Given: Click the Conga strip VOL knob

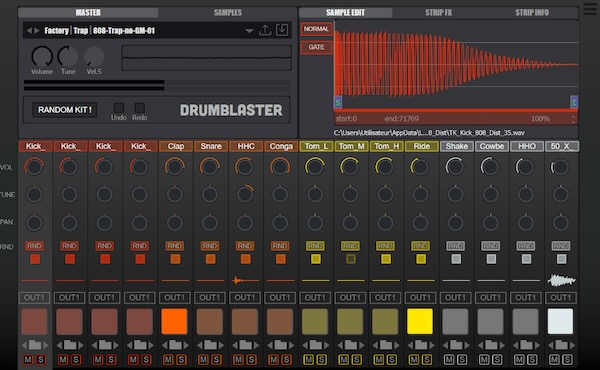Looking at the screenshot, I should pyautogui.click(x=280, y=167).
